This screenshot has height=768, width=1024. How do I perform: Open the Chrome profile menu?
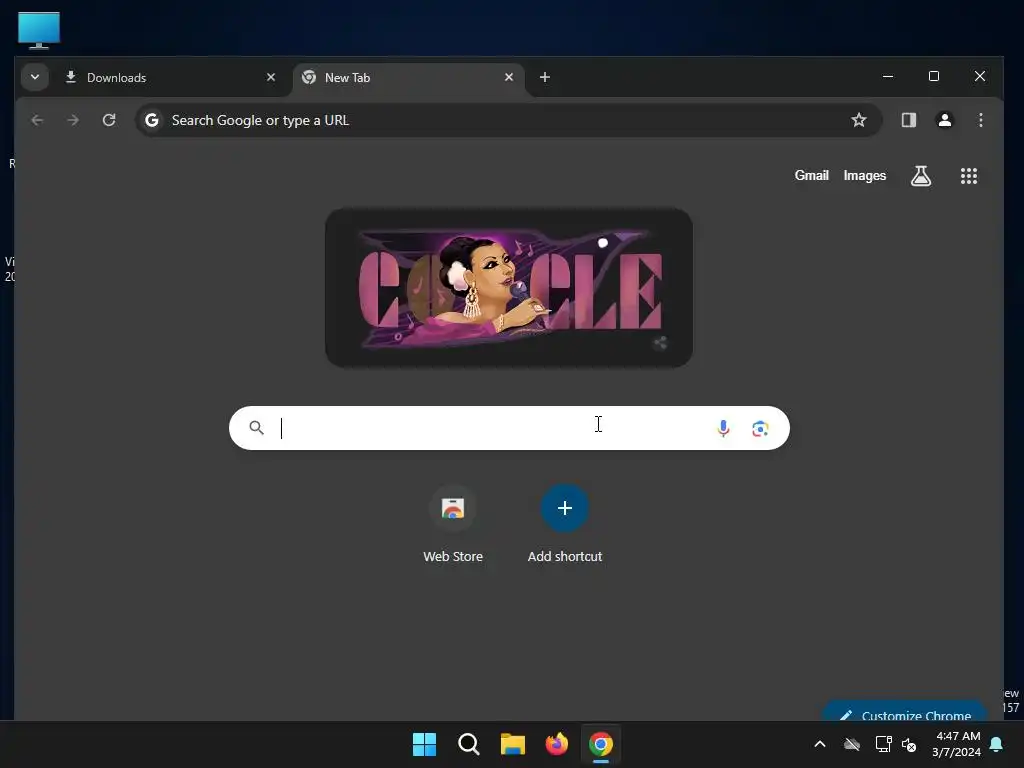tap(944, 120)
